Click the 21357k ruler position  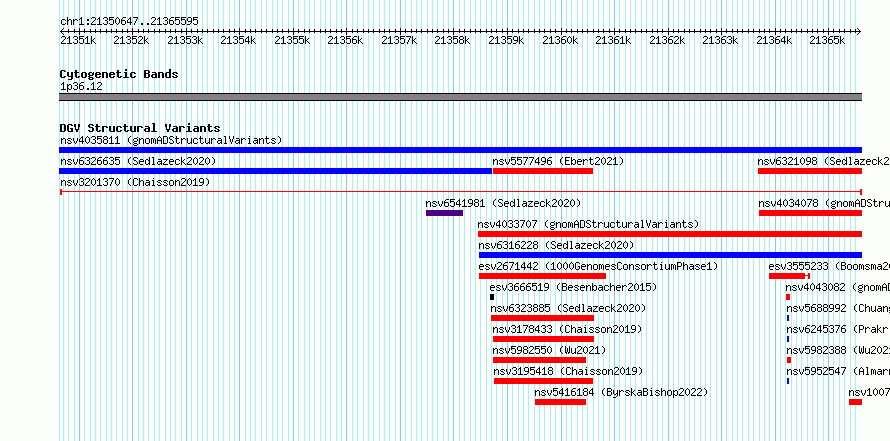tap(399, 40)
